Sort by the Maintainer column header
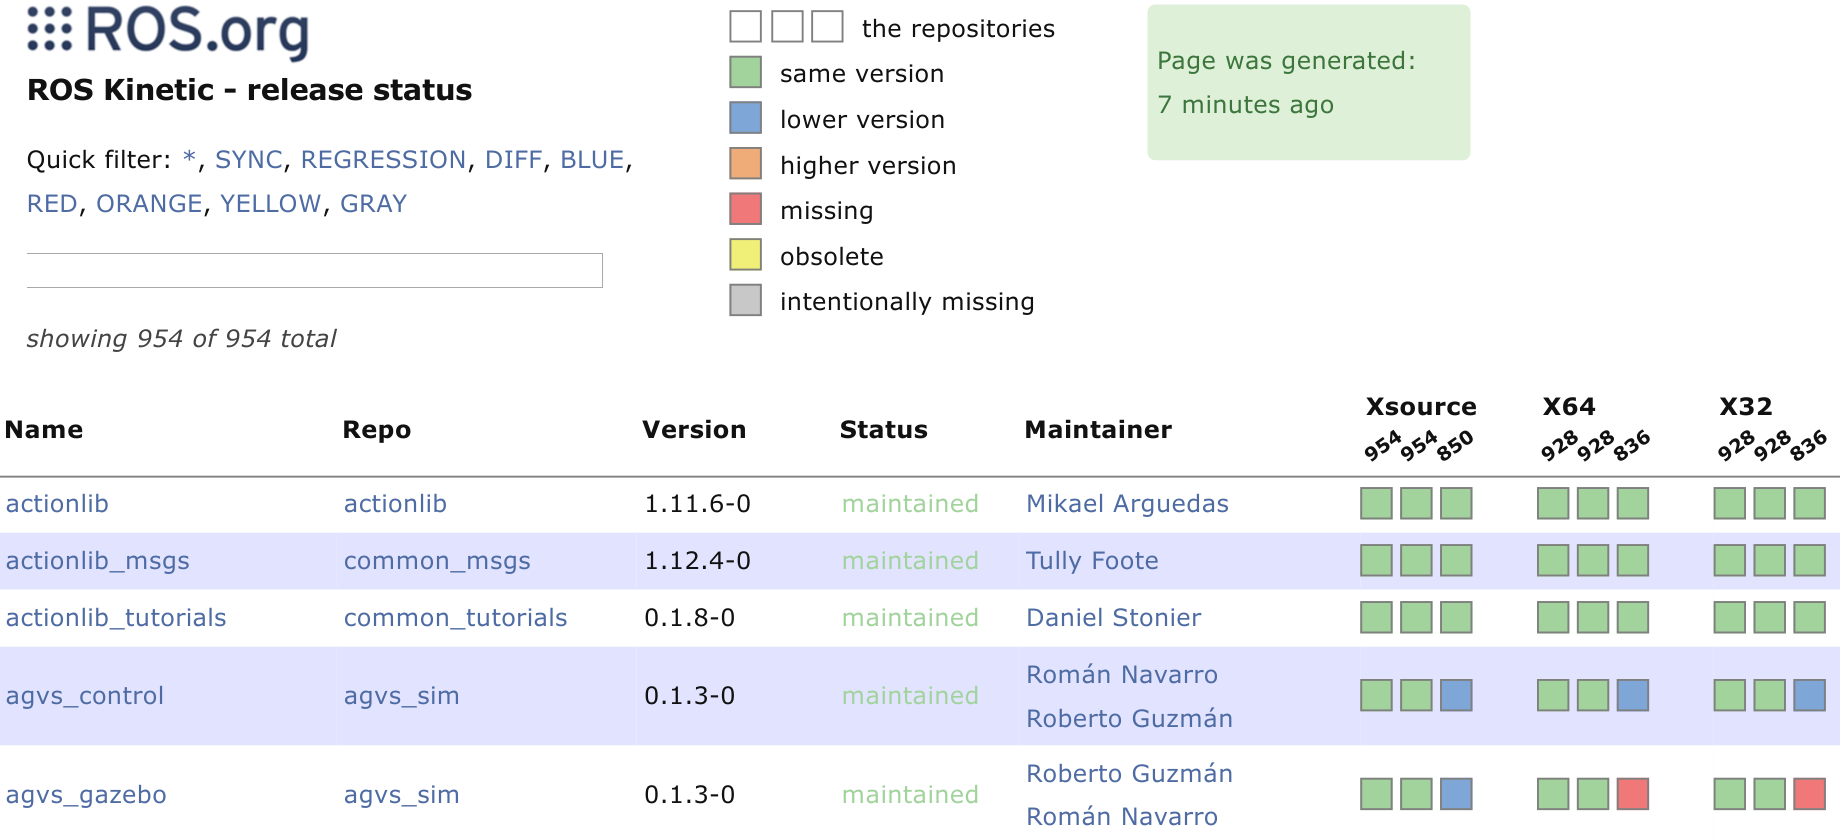The width and height of the screenshot is (1840, 840). pyautogui.click(x=1098, y=430)
